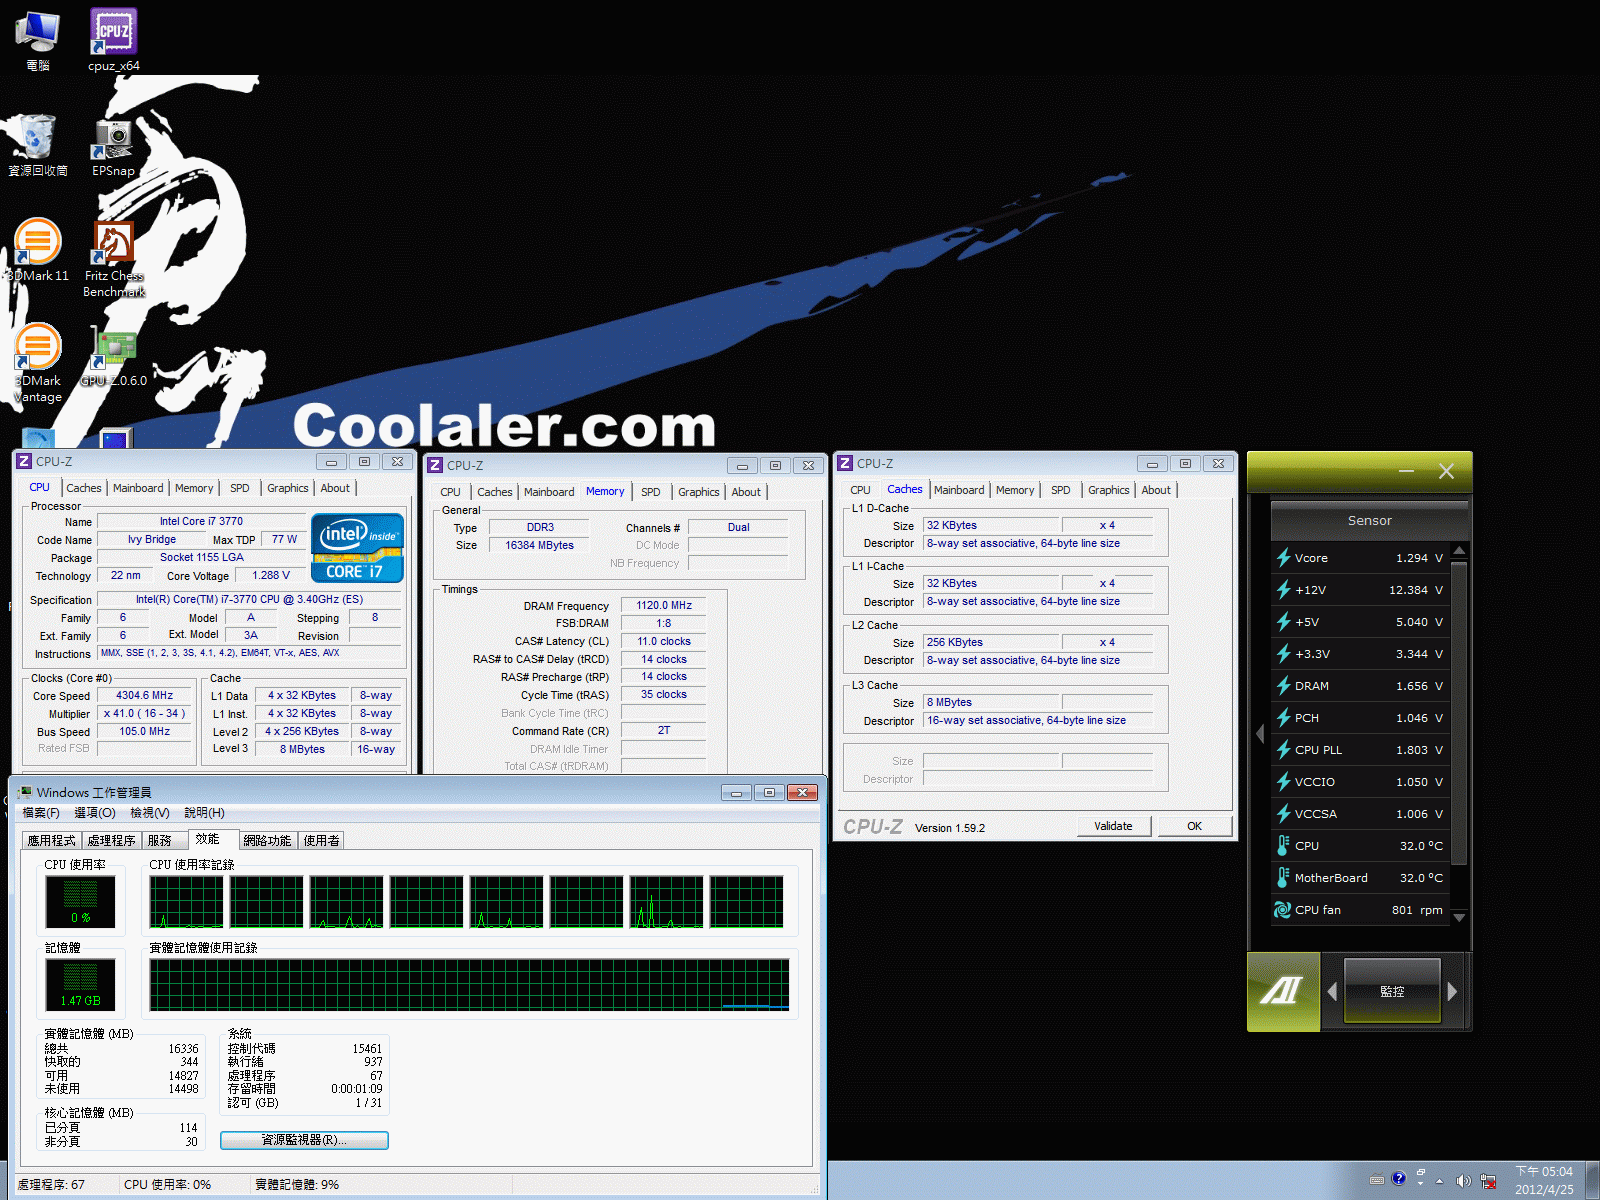
Task: Click the CPU temperature thermometer icon
Action: [x=1283, y=846]
